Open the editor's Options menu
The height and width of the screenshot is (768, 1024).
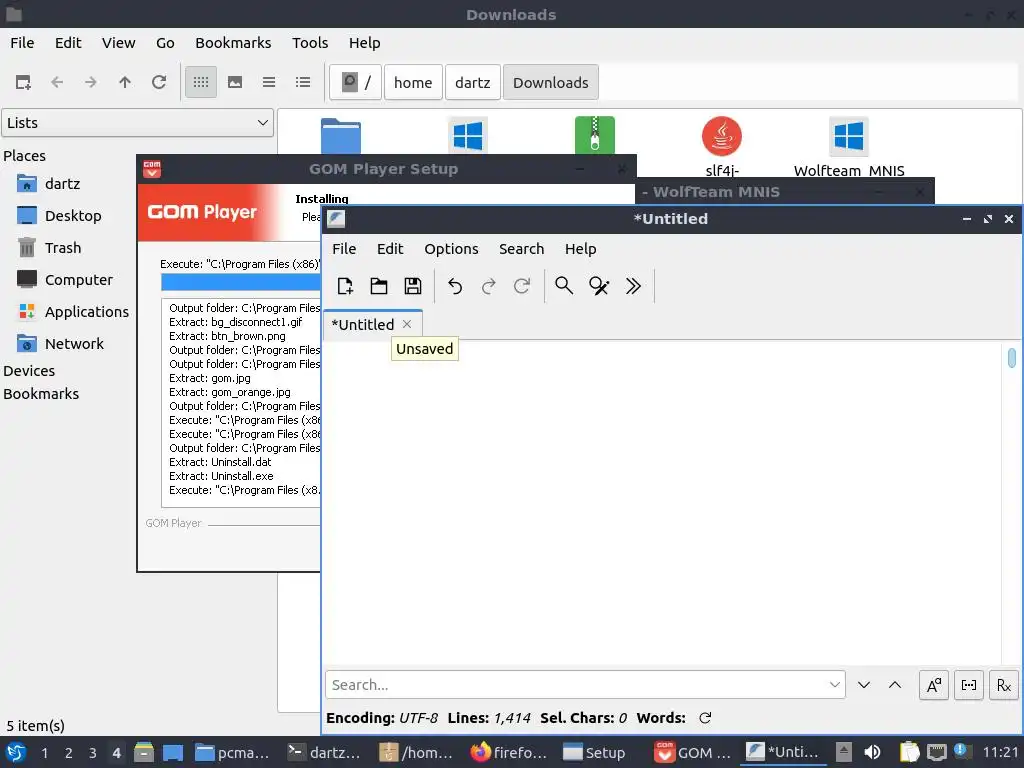(451, 249)
